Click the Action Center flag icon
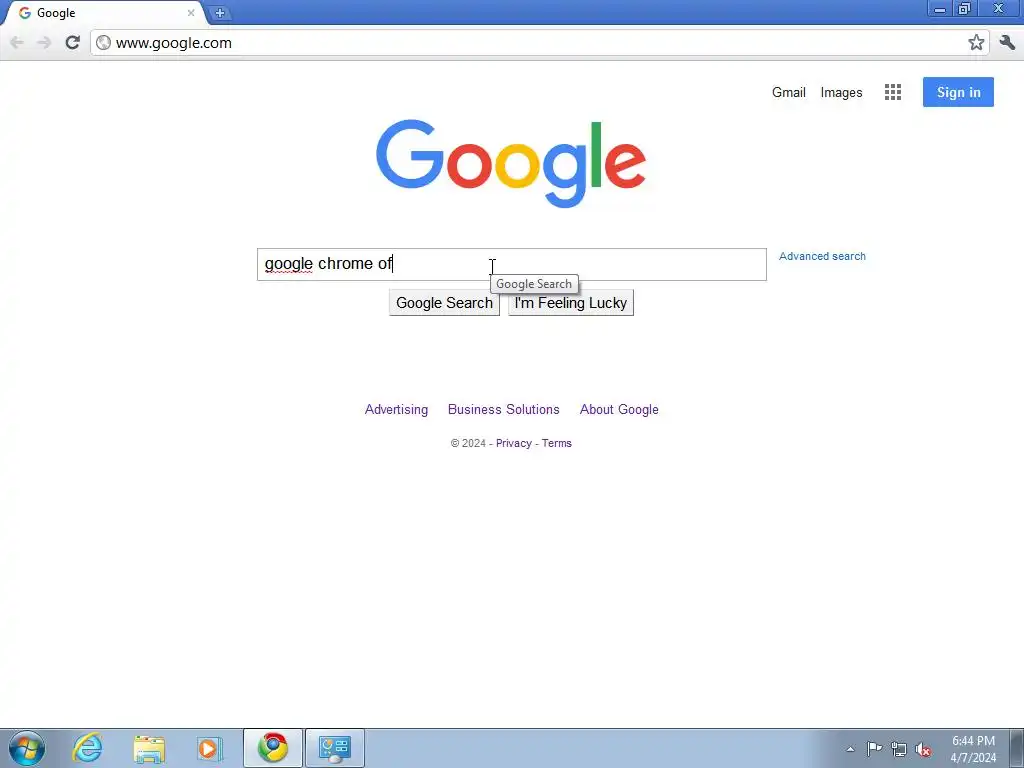The image size is (1024, 768). (x=874, y=749)
